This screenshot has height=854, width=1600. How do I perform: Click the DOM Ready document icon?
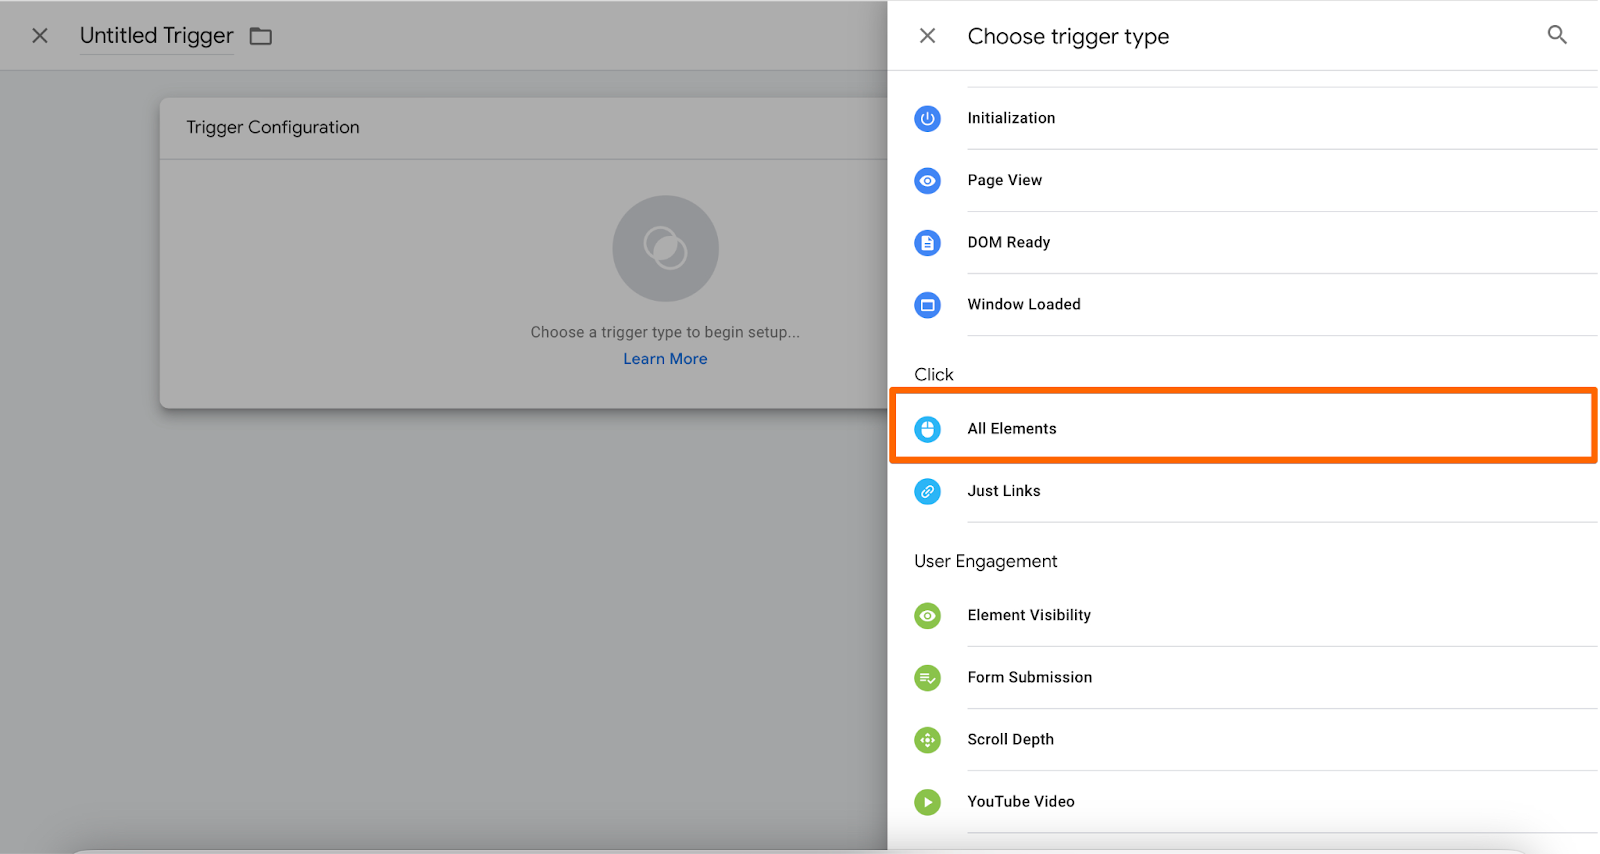tap(927, 243)
